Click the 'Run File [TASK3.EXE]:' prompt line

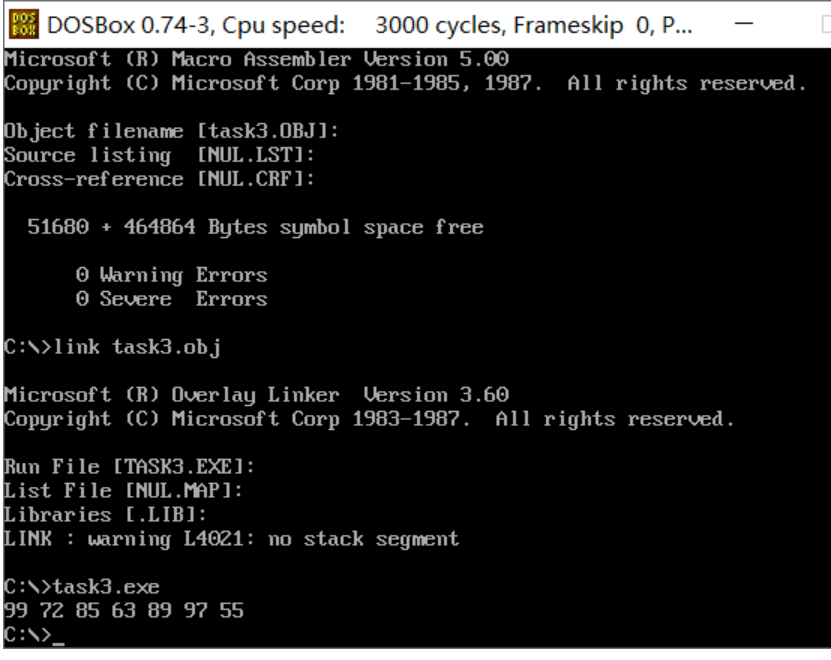coord(129,467)
